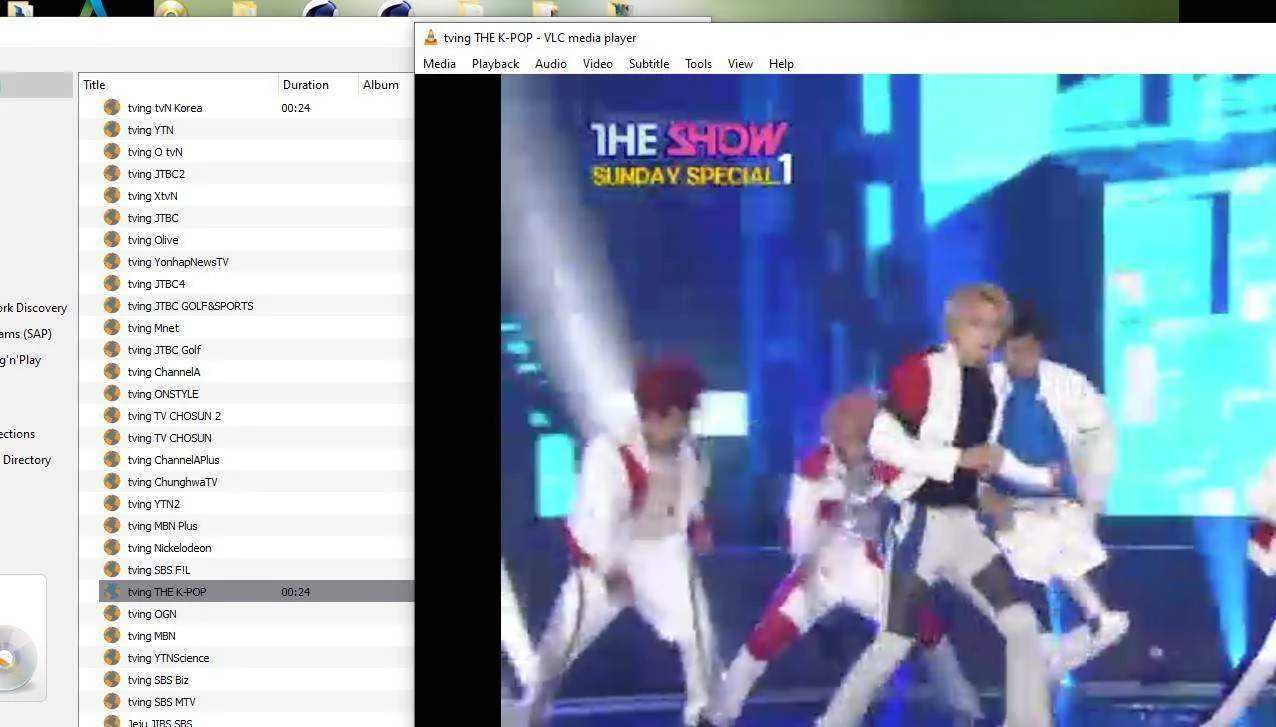Image resolution: width=1276 pixels, height=727 pixels.
Task: Open the Video menu
Action: pyautogui.click(x=597, y=64)
